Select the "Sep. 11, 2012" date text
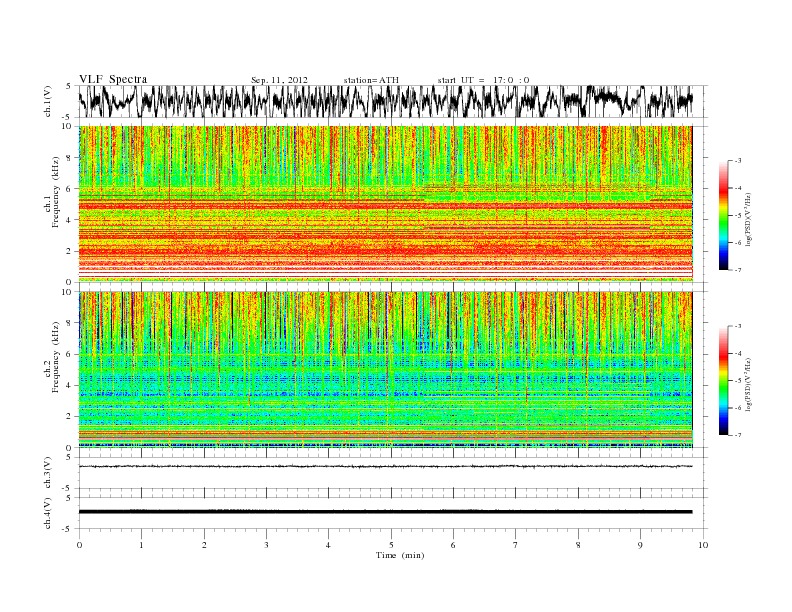The width and height of the screenshot is (792, 612). click(x=279, y=80)
